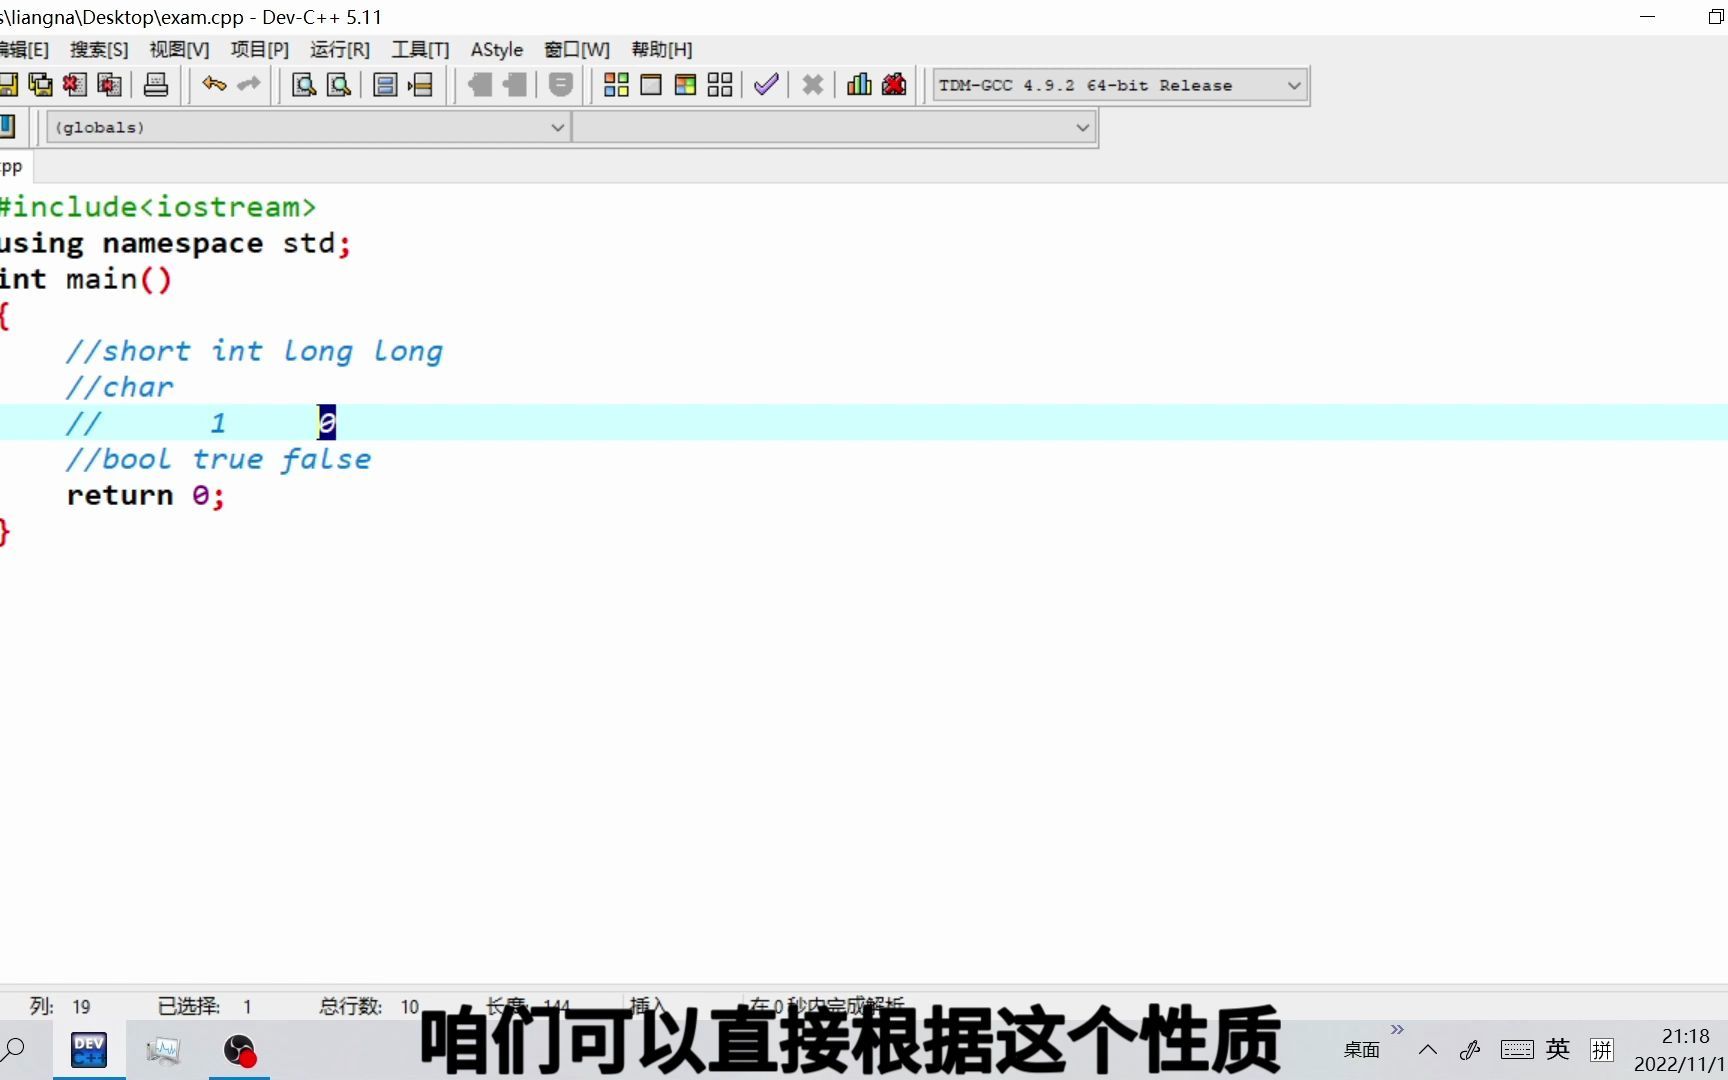Show hidden system tray icons
1728x1080 pixels.
coord(1428,1050)
